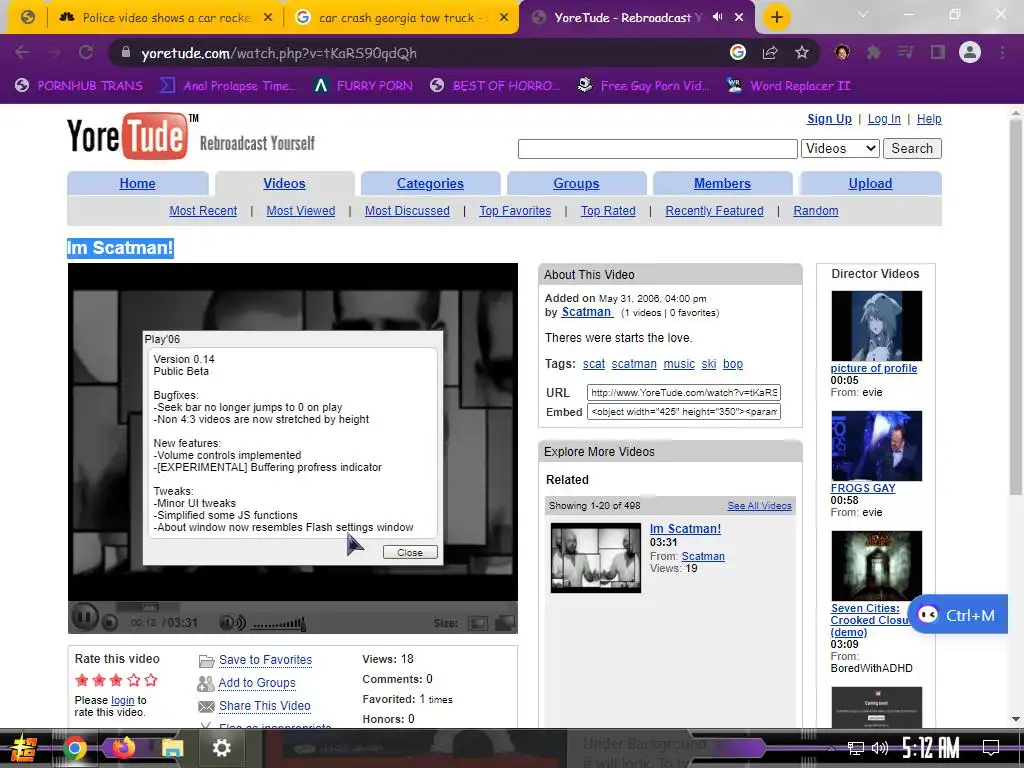Click the scat tag link
The width and height of the screenshot is (1024, 768).
coord(594,364)
